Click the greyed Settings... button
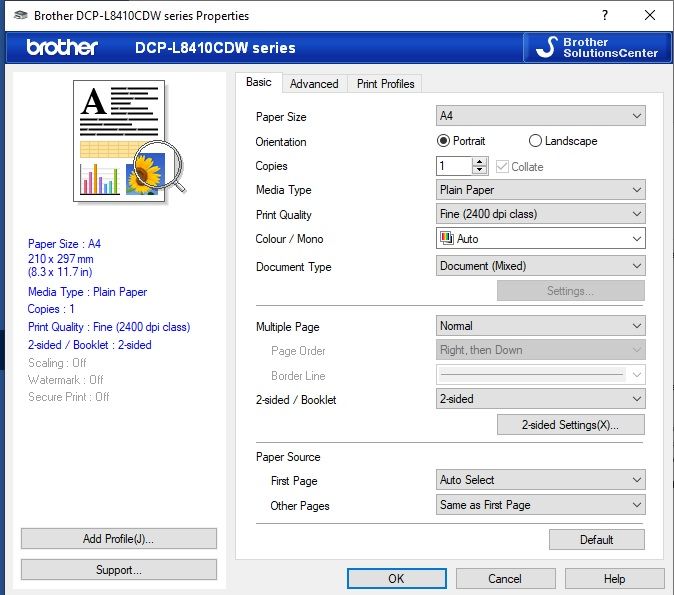 click(570, 291)
